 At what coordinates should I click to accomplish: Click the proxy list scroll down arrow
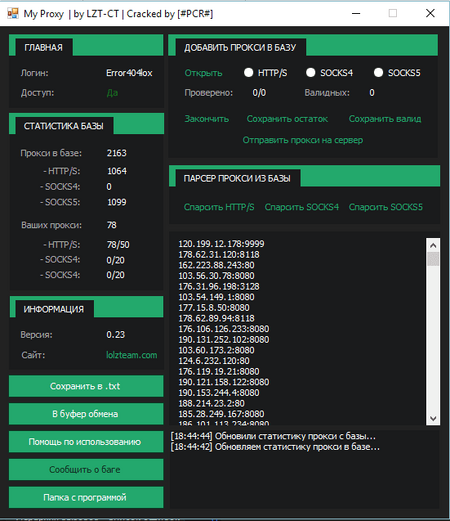click(x=433, y=418)
